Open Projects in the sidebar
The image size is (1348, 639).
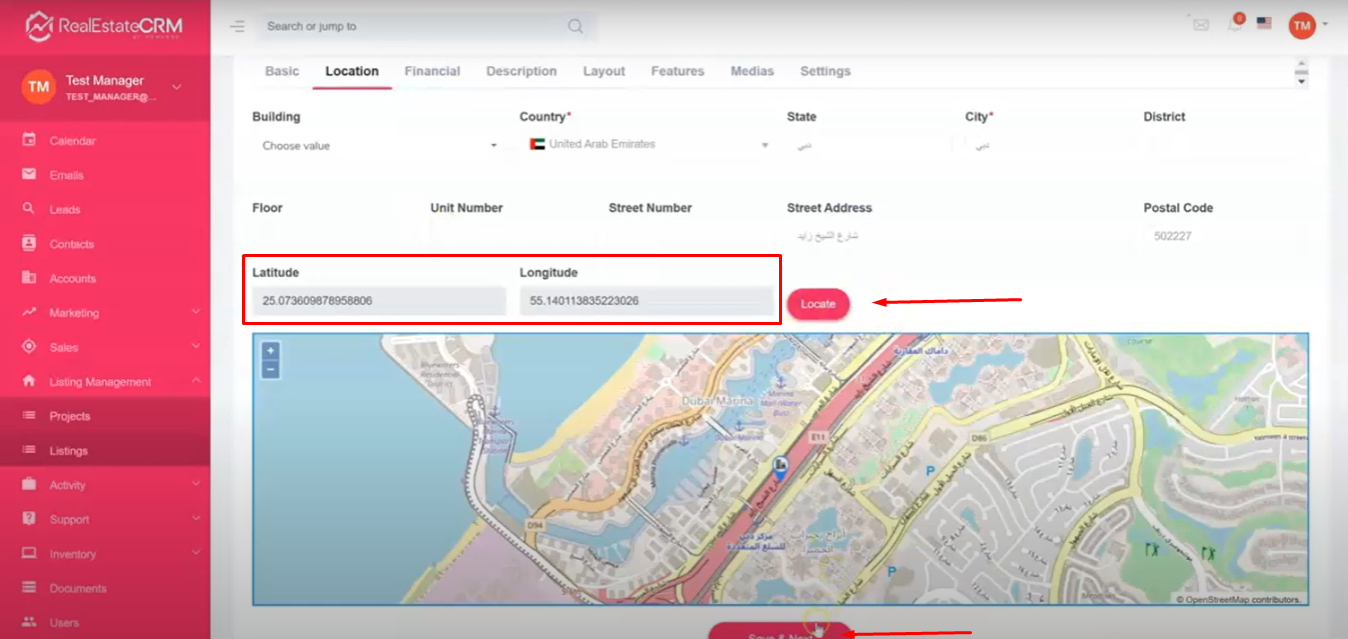tap(70, 416)
